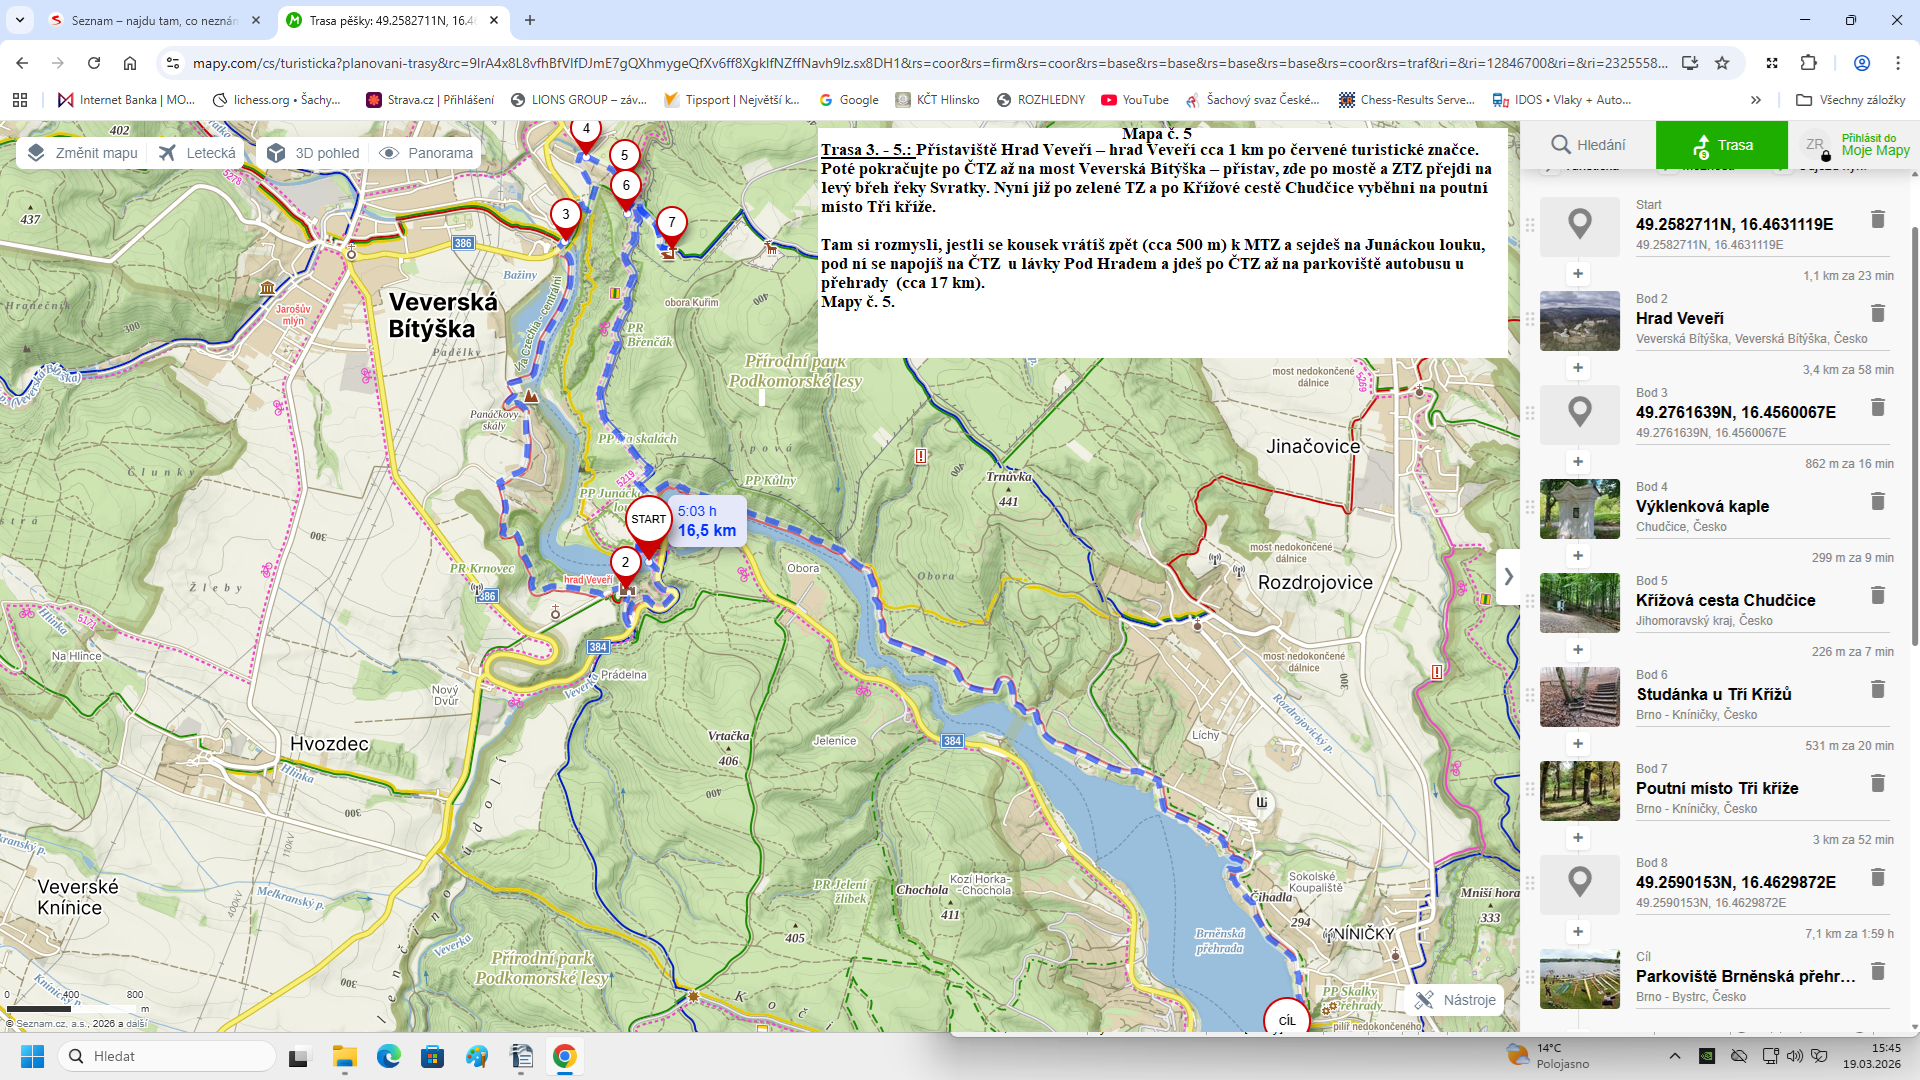Click the red START marker on map

648,521
